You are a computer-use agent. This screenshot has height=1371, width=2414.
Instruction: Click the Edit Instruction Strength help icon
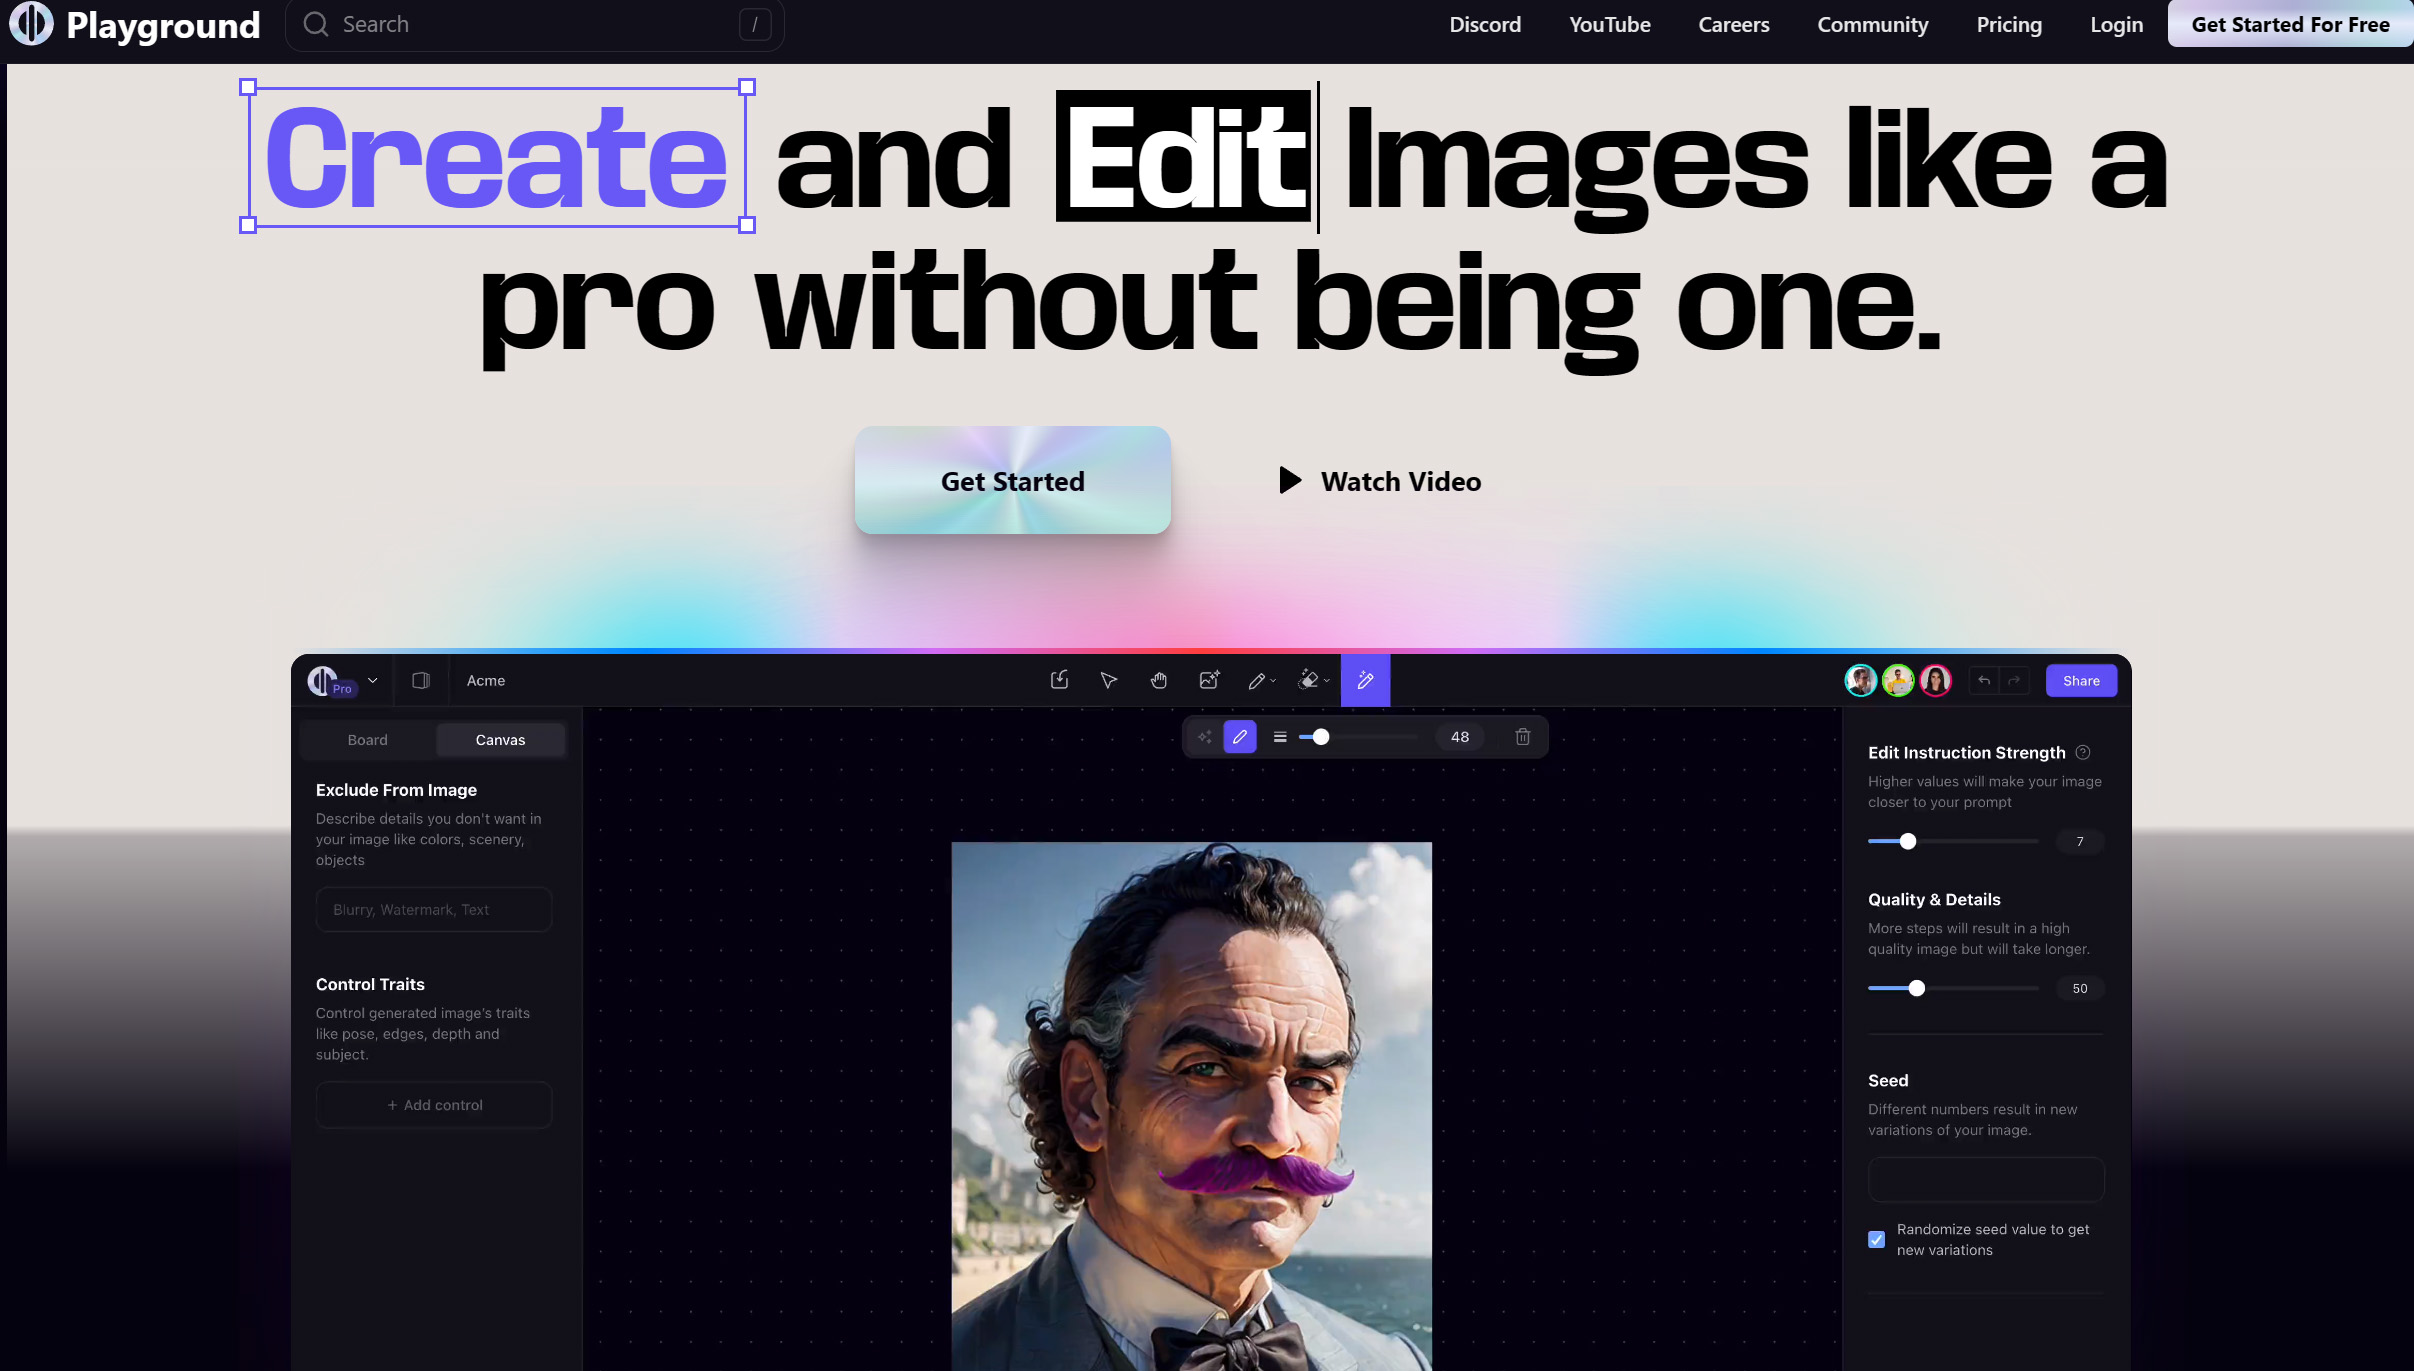tap(2083, 752)
